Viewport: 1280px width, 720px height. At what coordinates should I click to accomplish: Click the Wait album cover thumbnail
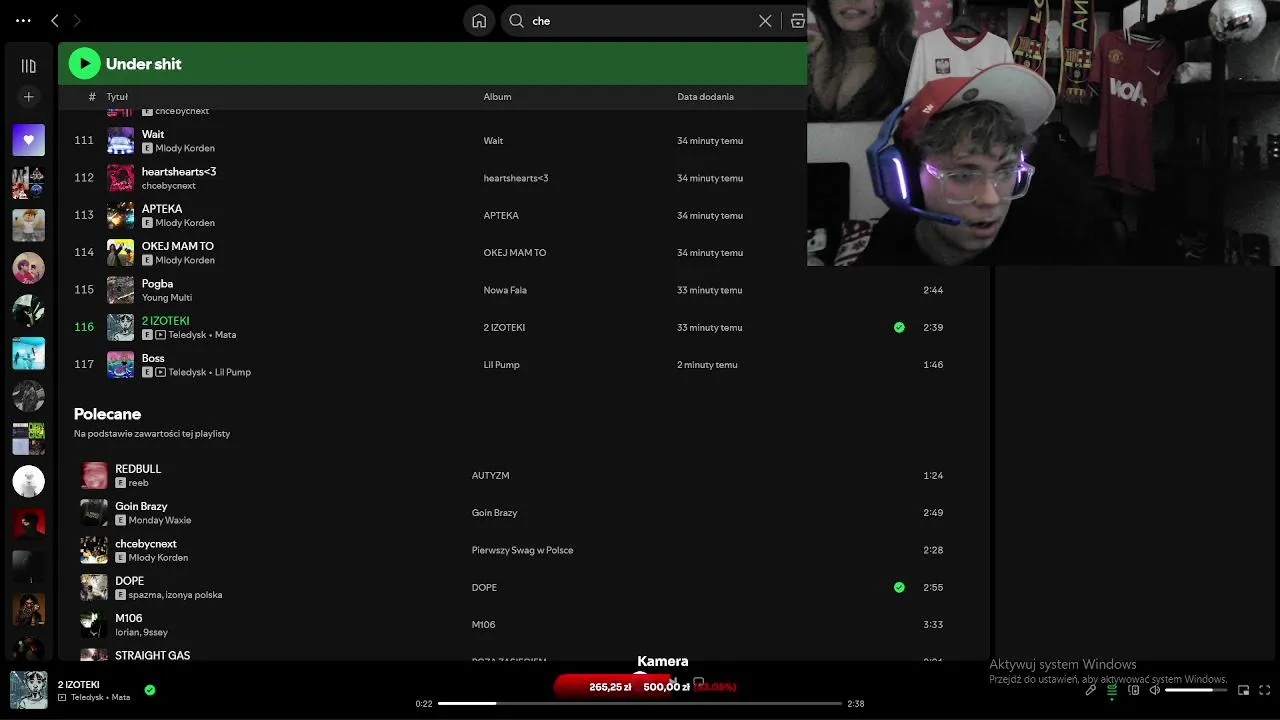point(120,140)
